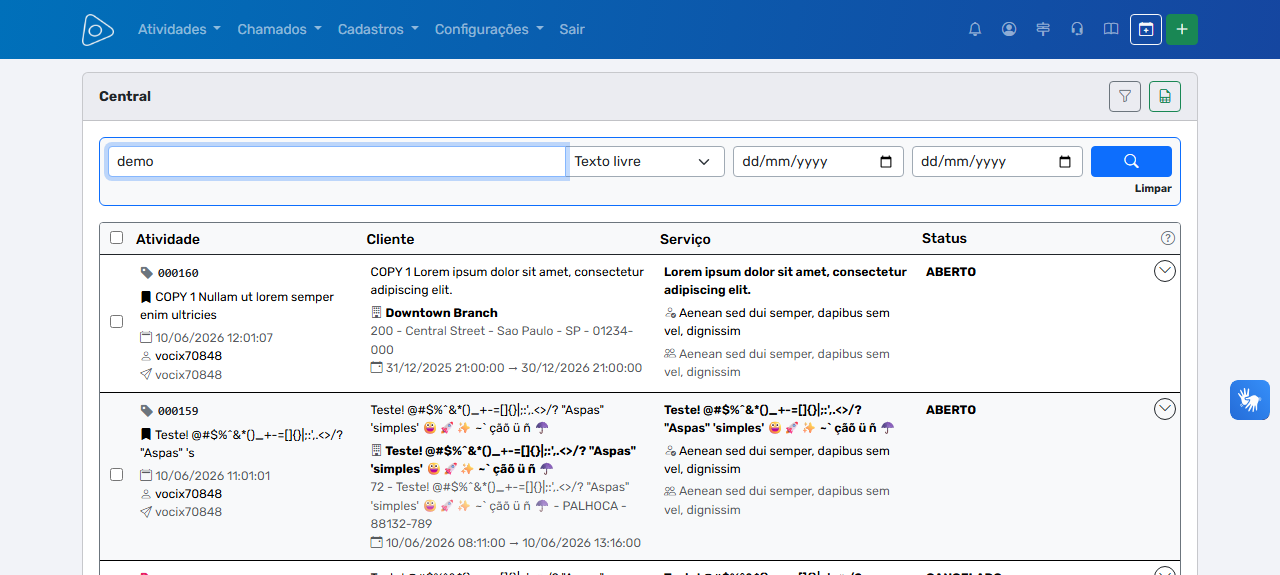Open the Texto livre dropdown
This screenshot has height=575, width=1280.
646,161
